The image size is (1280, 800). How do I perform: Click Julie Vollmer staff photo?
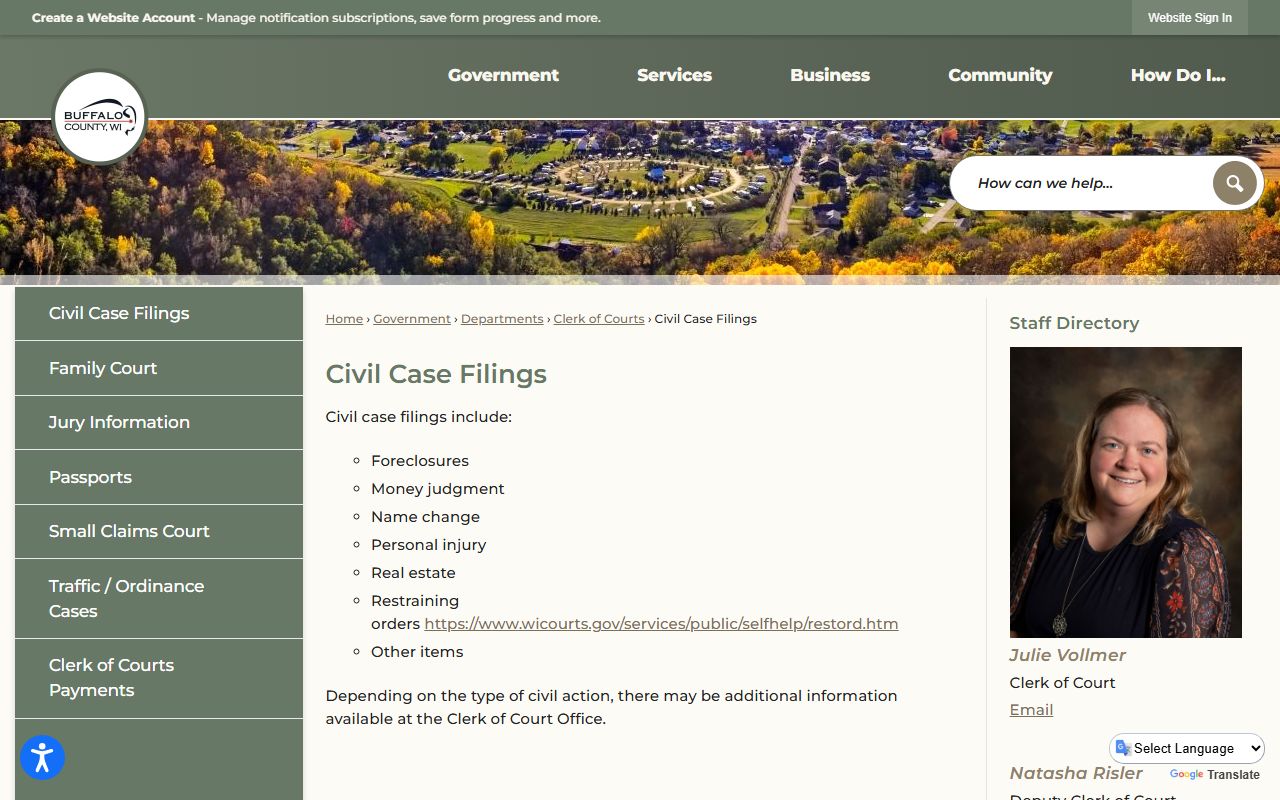pos(1125,492)
